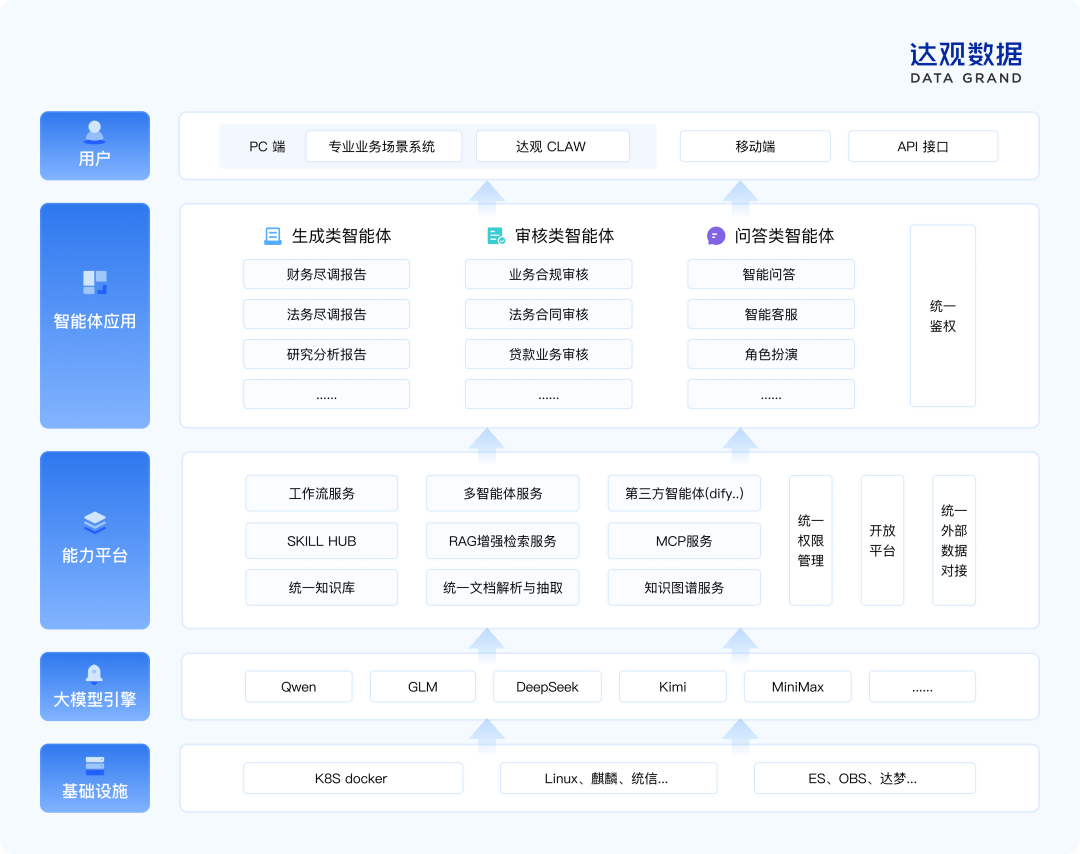The height and width of the screenshot is (854, 1080).
Task: Click the 生成类智能体 document icon
Action: [x=273, y=236]
